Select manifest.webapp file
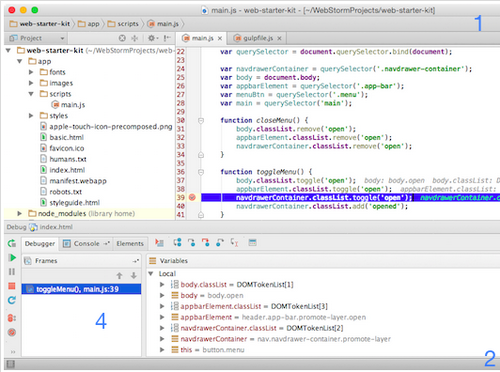Screen dimensions: 500x372 click(x=73, y=181)
